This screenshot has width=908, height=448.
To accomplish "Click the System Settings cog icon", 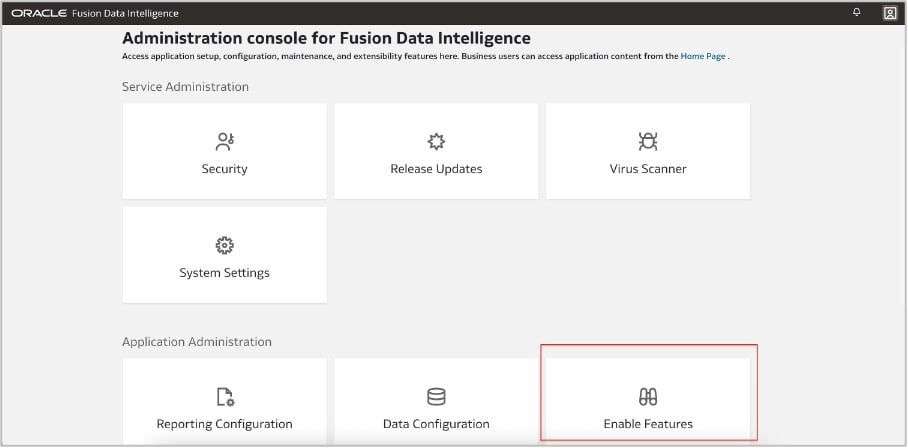I will [x=224, y=245].
